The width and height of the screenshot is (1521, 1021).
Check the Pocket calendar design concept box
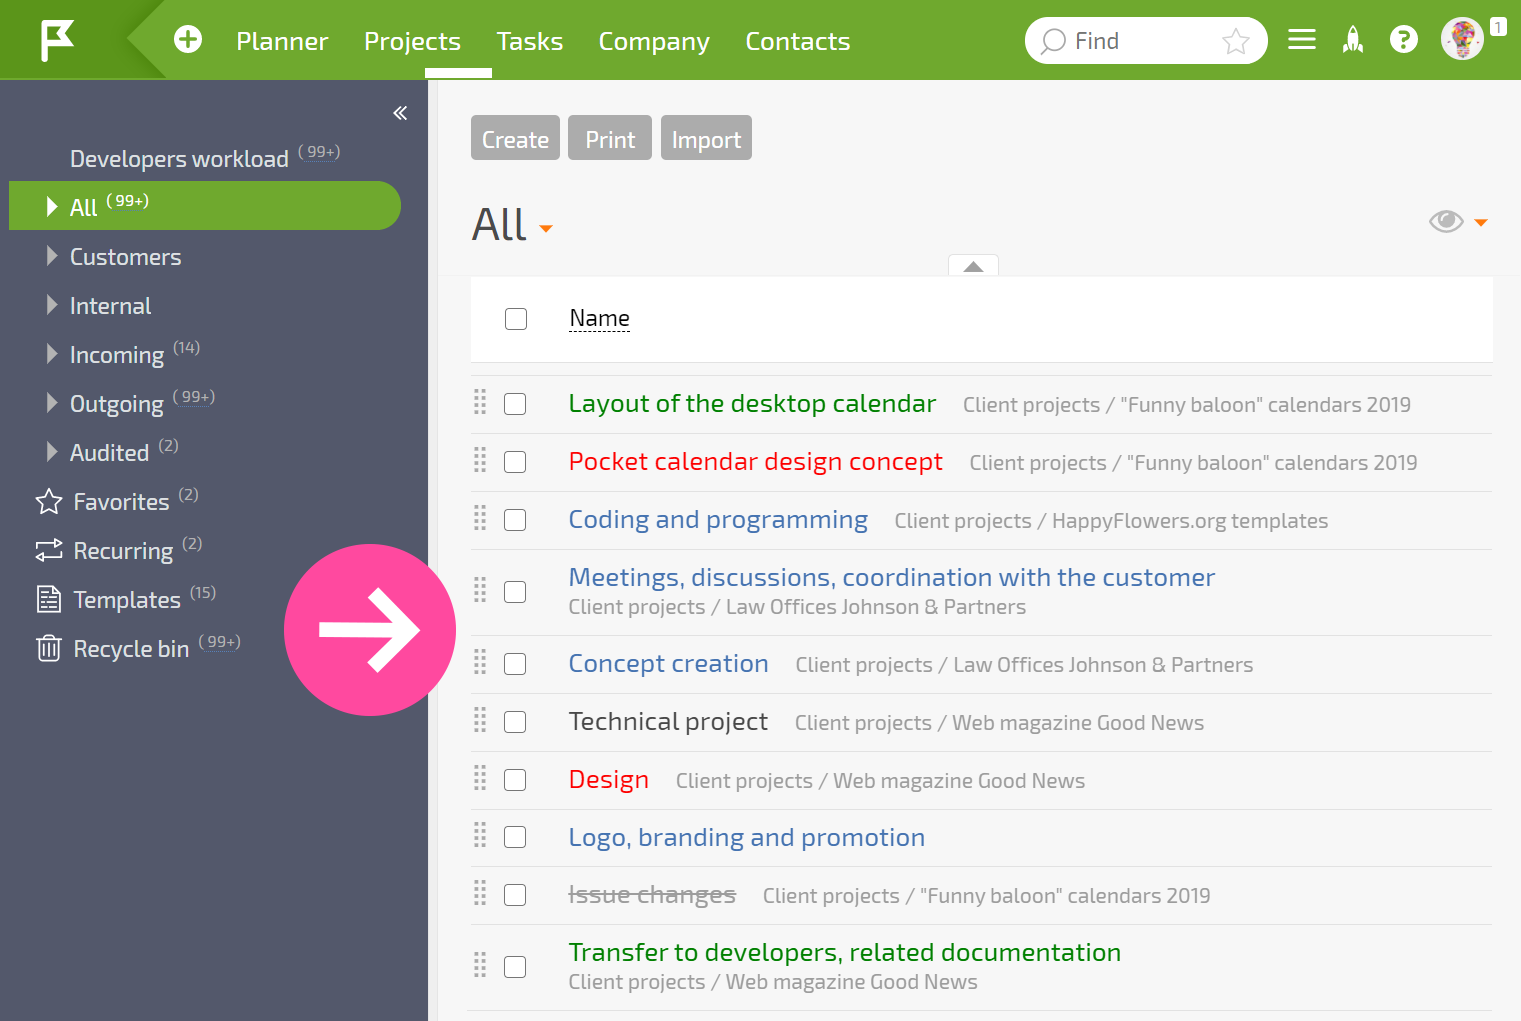coord(515,462)
